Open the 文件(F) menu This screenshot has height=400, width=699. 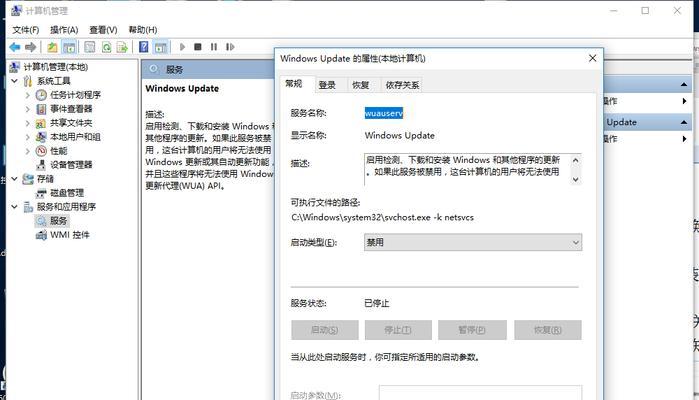26,30
